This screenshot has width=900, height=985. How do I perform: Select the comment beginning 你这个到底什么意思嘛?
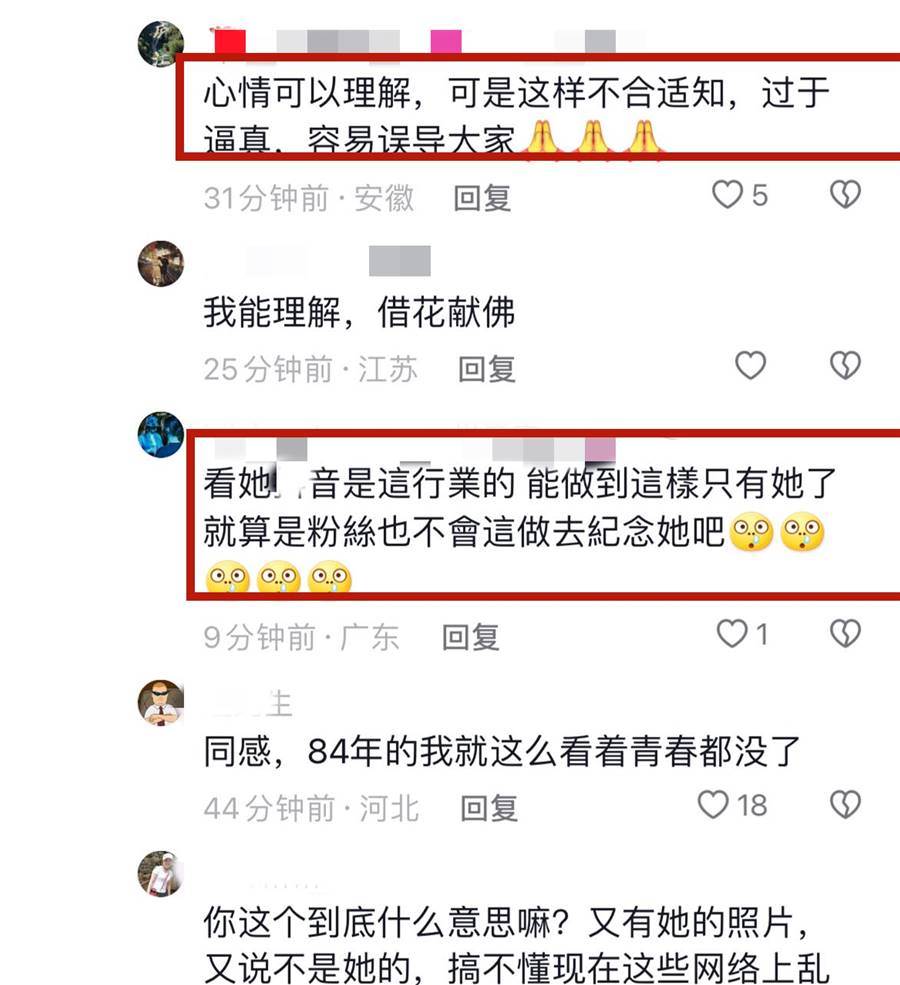click(x=518, y=947)
